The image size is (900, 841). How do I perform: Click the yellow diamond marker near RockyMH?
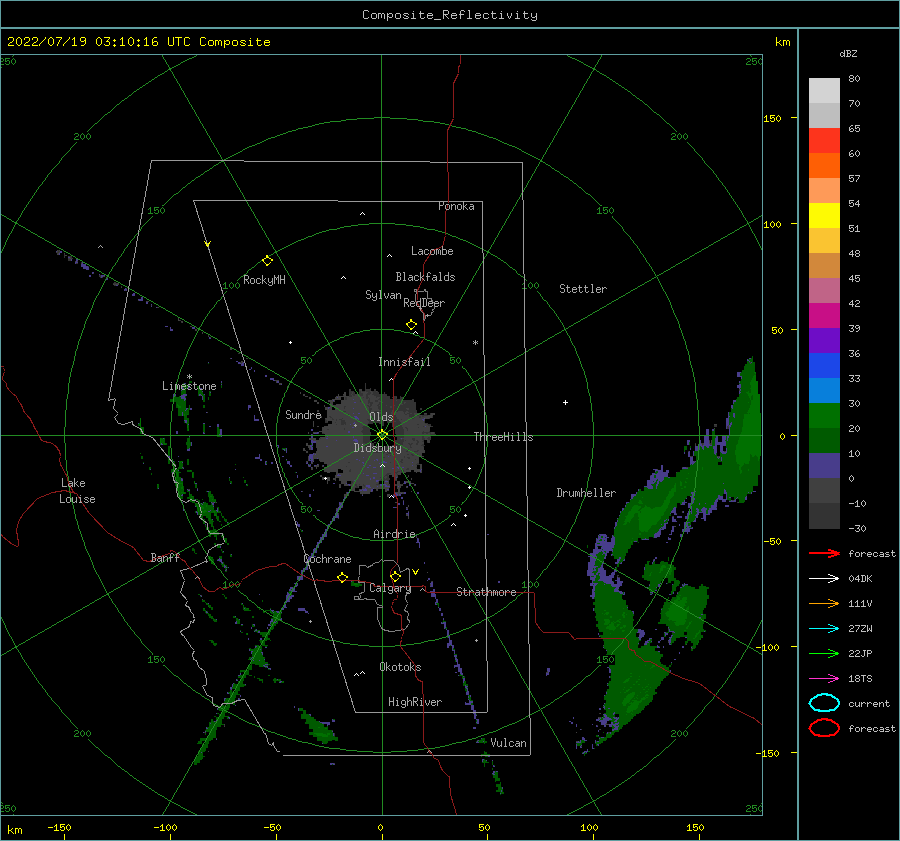(267, 260)
